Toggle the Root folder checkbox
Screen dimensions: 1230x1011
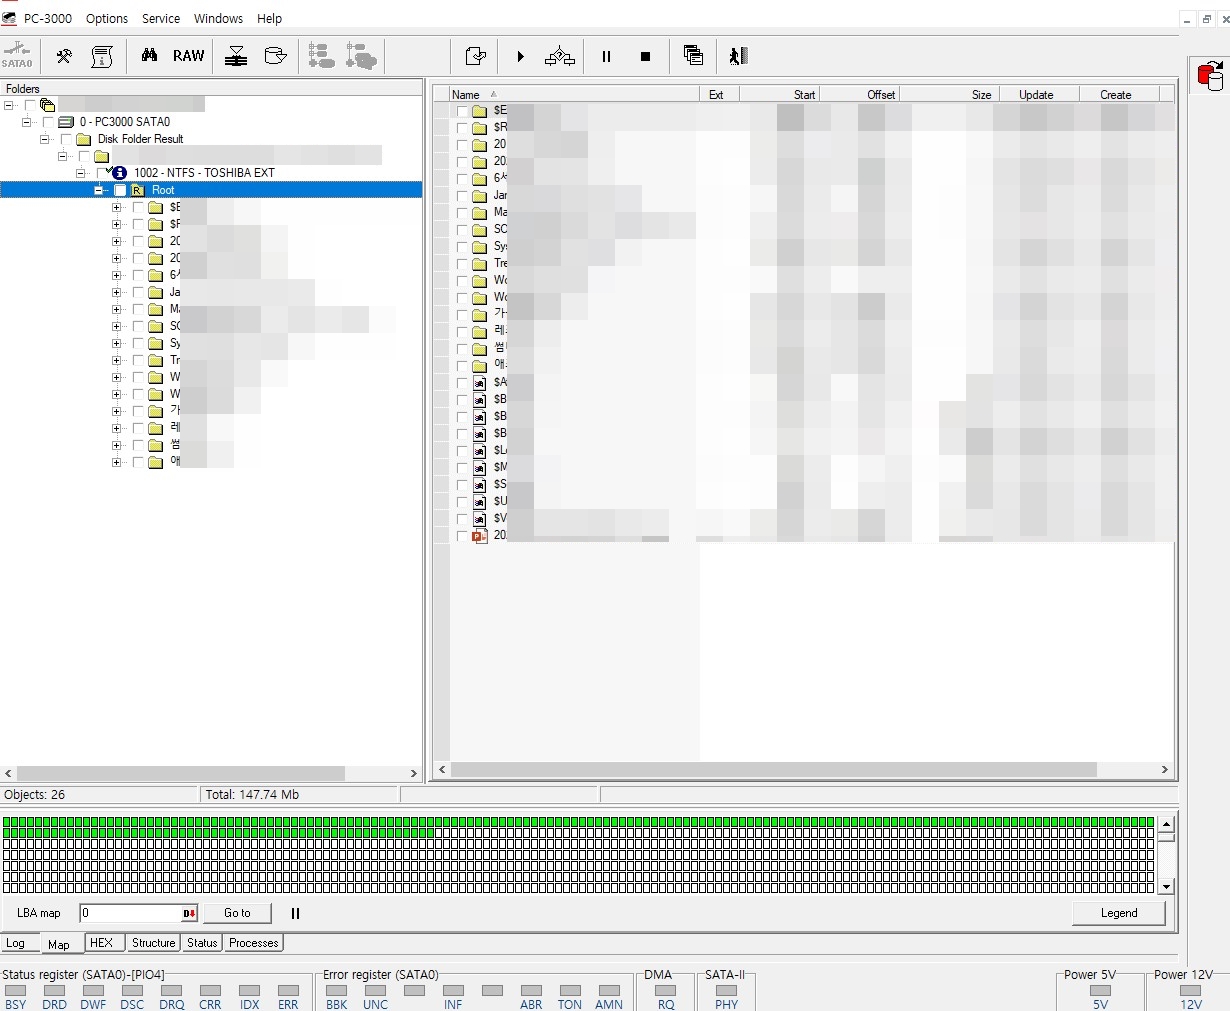point(120,190)
